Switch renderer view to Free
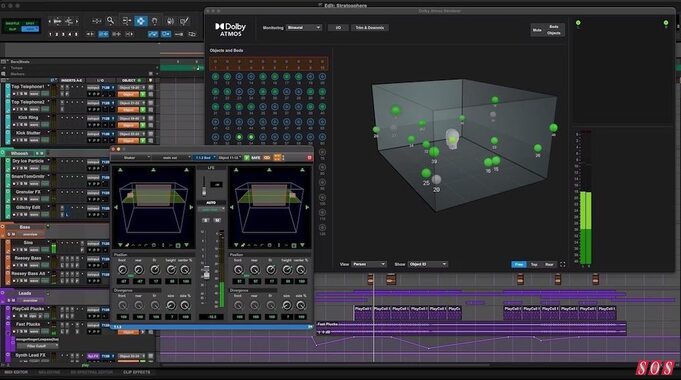681x380 pixels. coord(519,264)
